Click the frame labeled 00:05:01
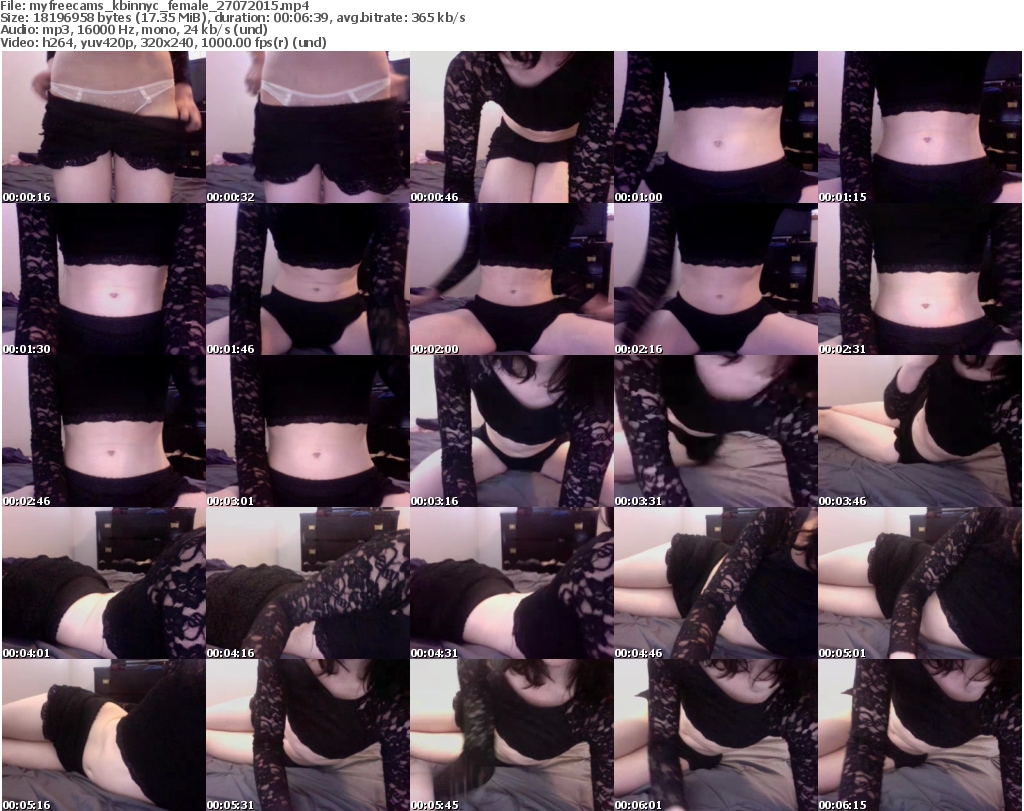This screenshot has width=1024, height=811. tap(920, 584)
